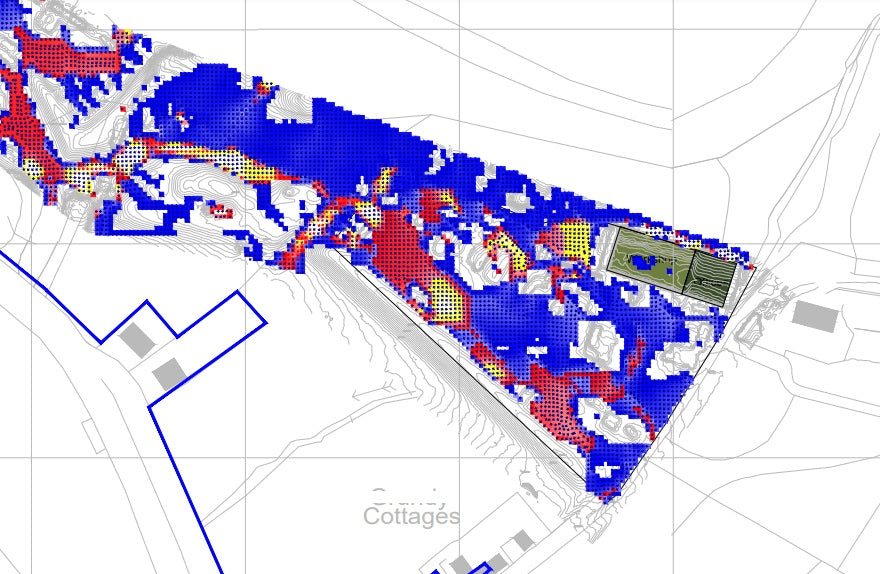Click the "Cottages" map label

point(411,517)
